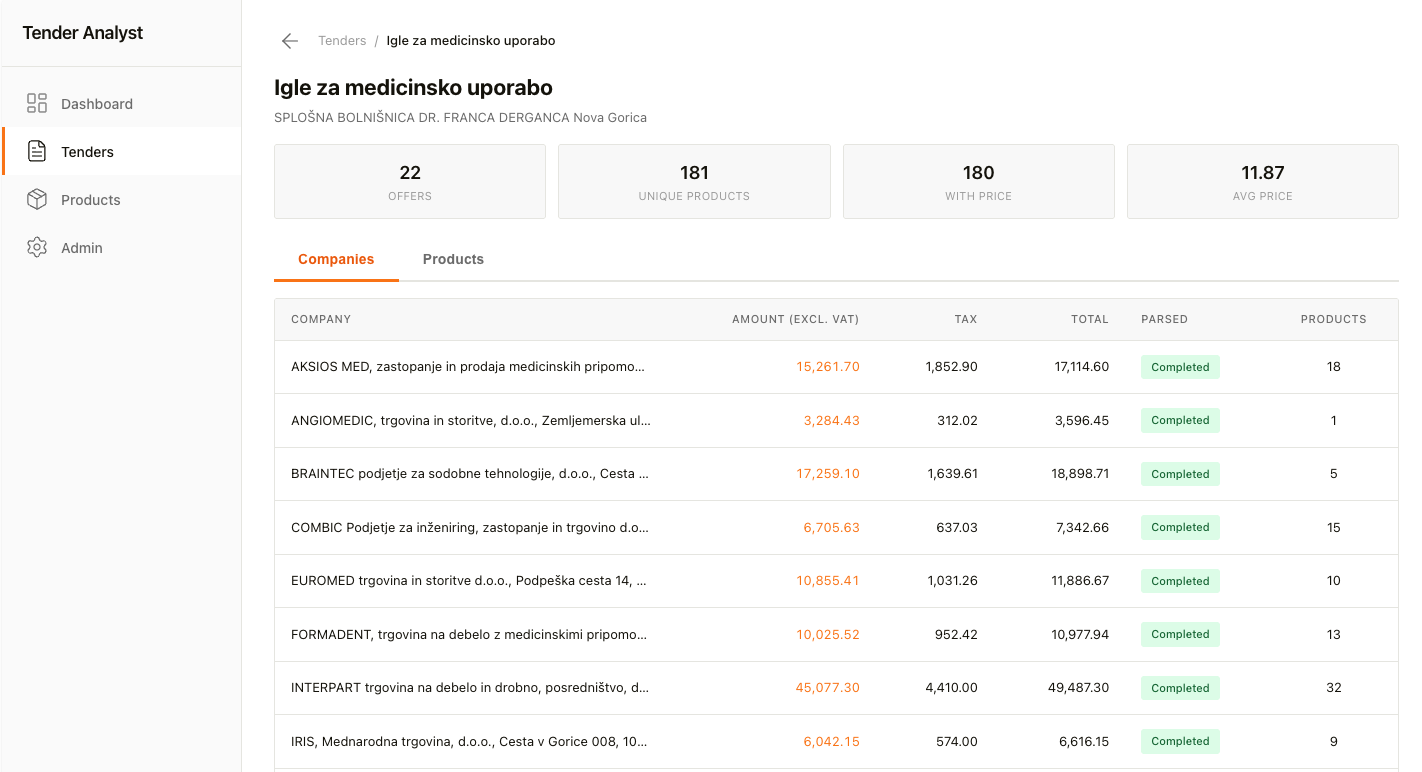Click the Completed badge for IRIS
Viewport: 1422px width, 772px height.
(1180, 742)
